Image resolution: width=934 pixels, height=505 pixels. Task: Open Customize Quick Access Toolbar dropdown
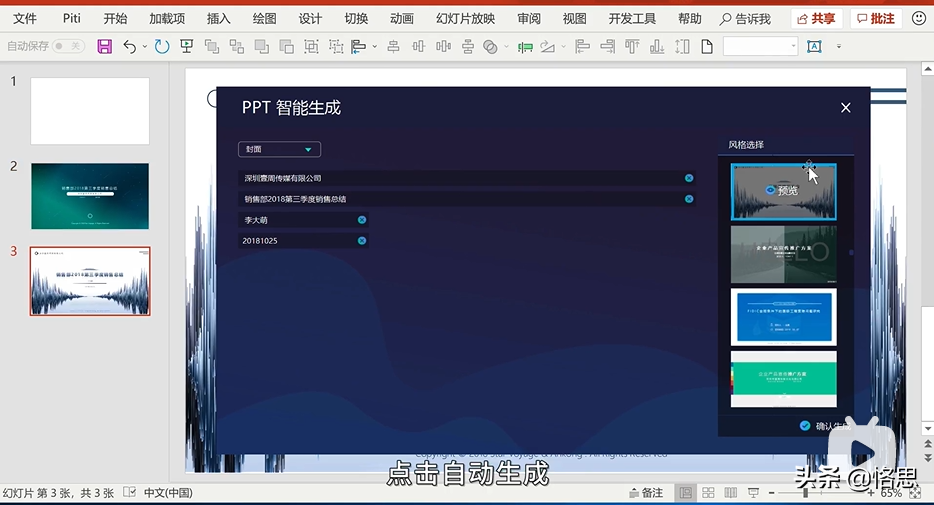pyautogui.click(x=839, y=46)
